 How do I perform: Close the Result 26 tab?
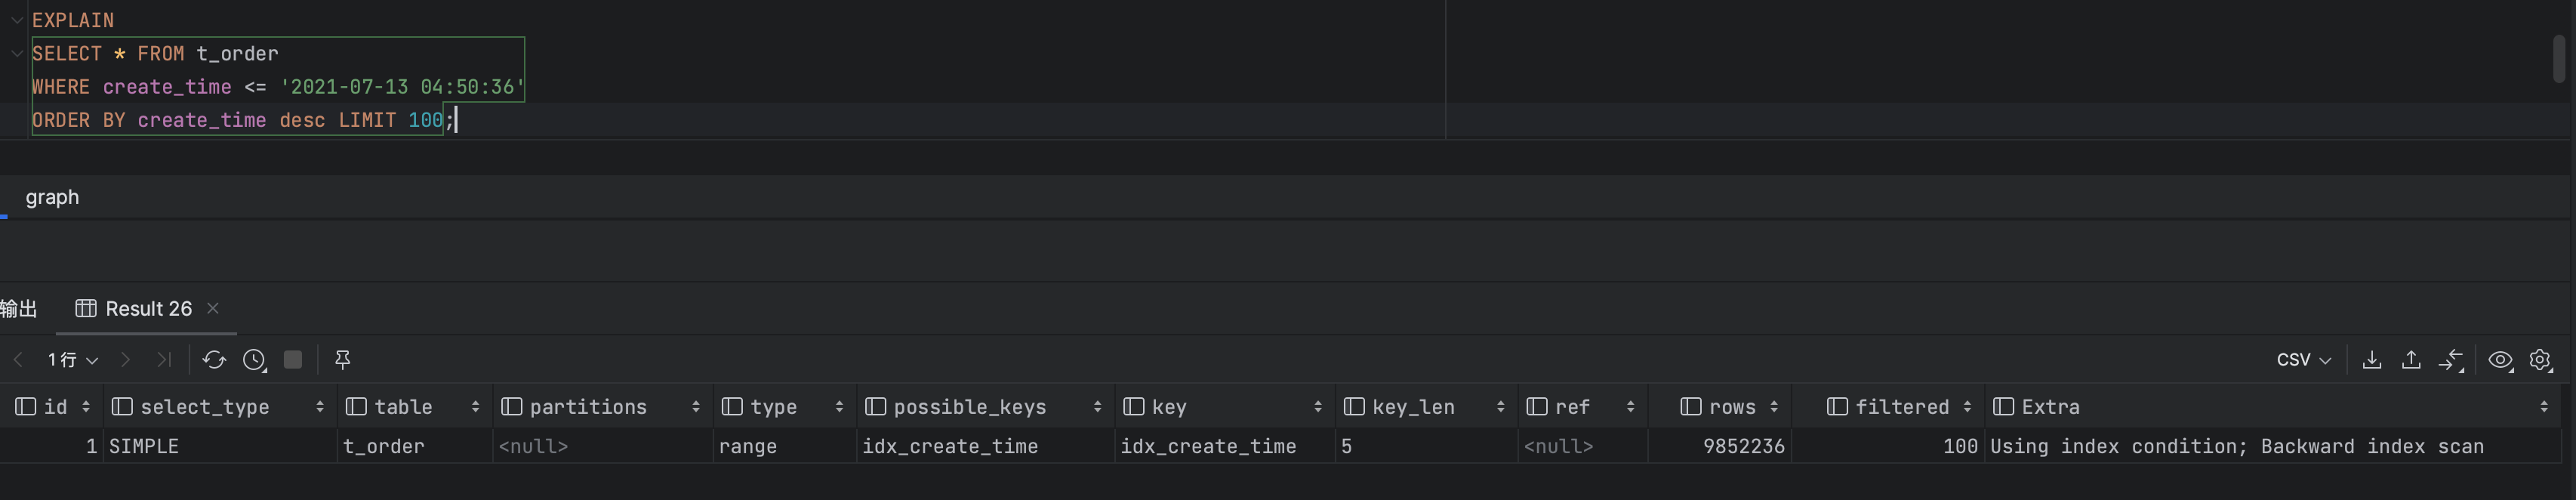click(x=213, y=308)
